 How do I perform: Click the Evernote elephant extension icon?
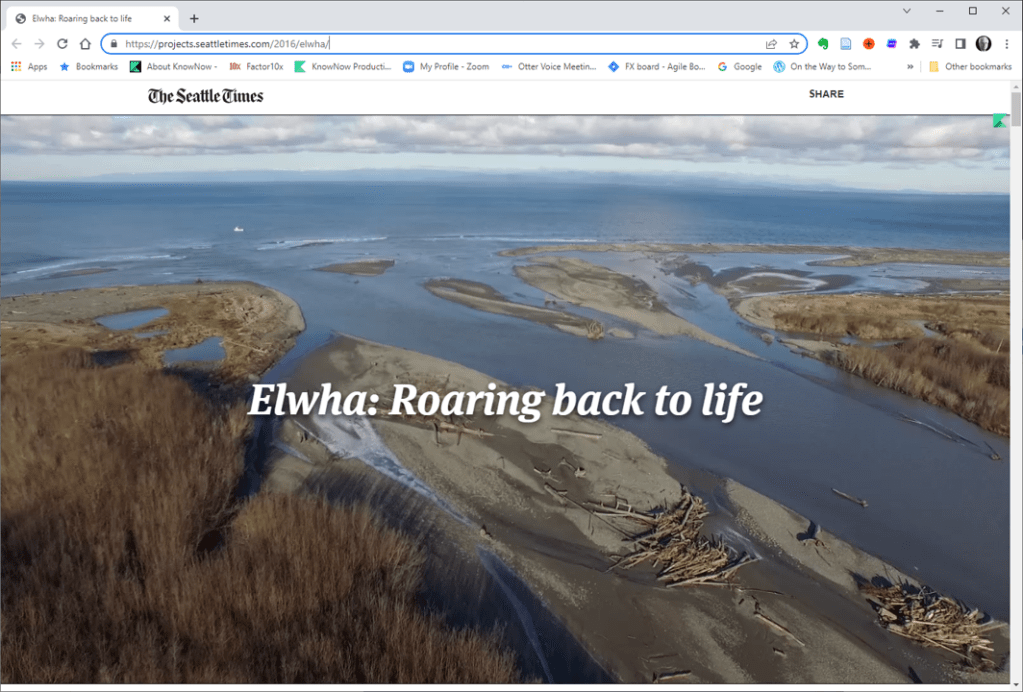(823, 44)
